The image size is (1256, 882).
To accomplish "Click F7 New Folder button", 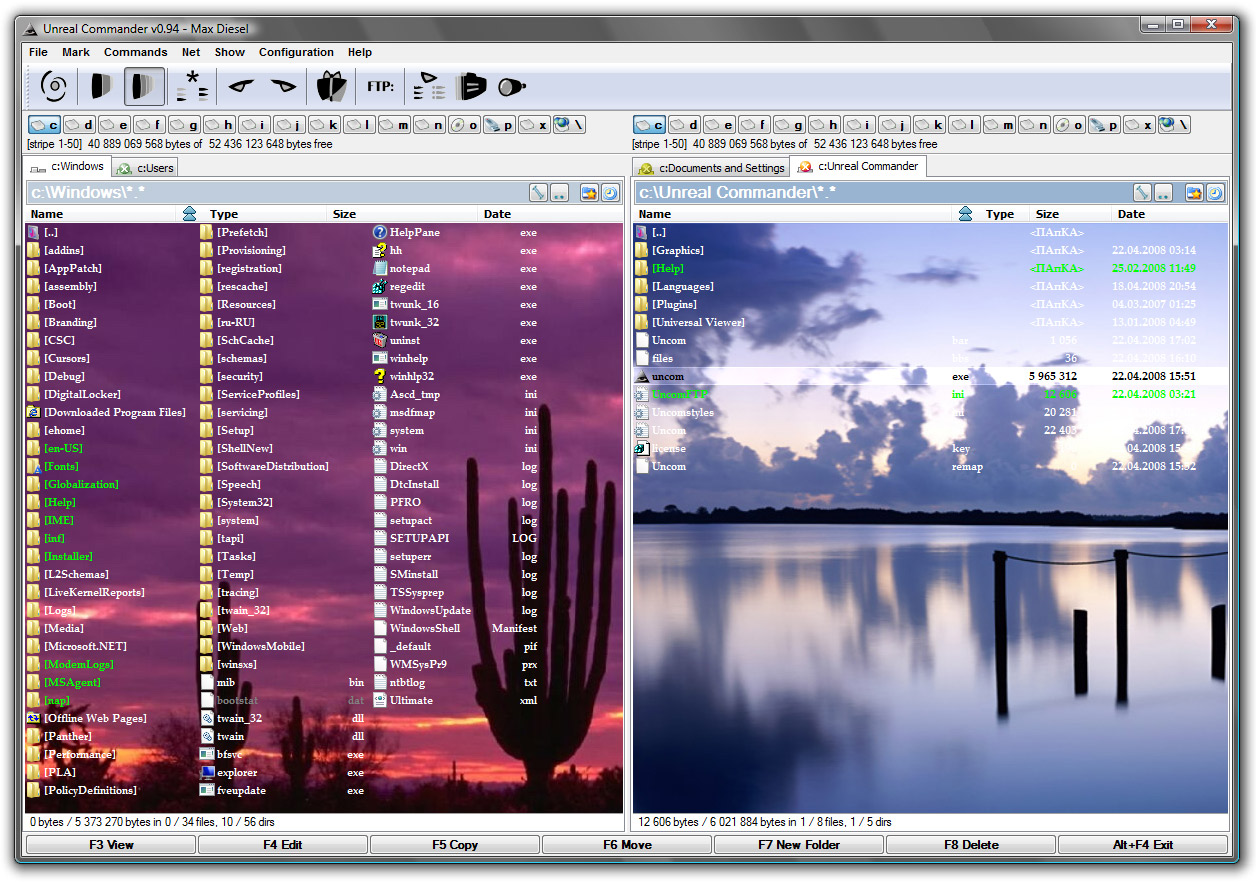I will pyautogui.click(x=799, y=845).
